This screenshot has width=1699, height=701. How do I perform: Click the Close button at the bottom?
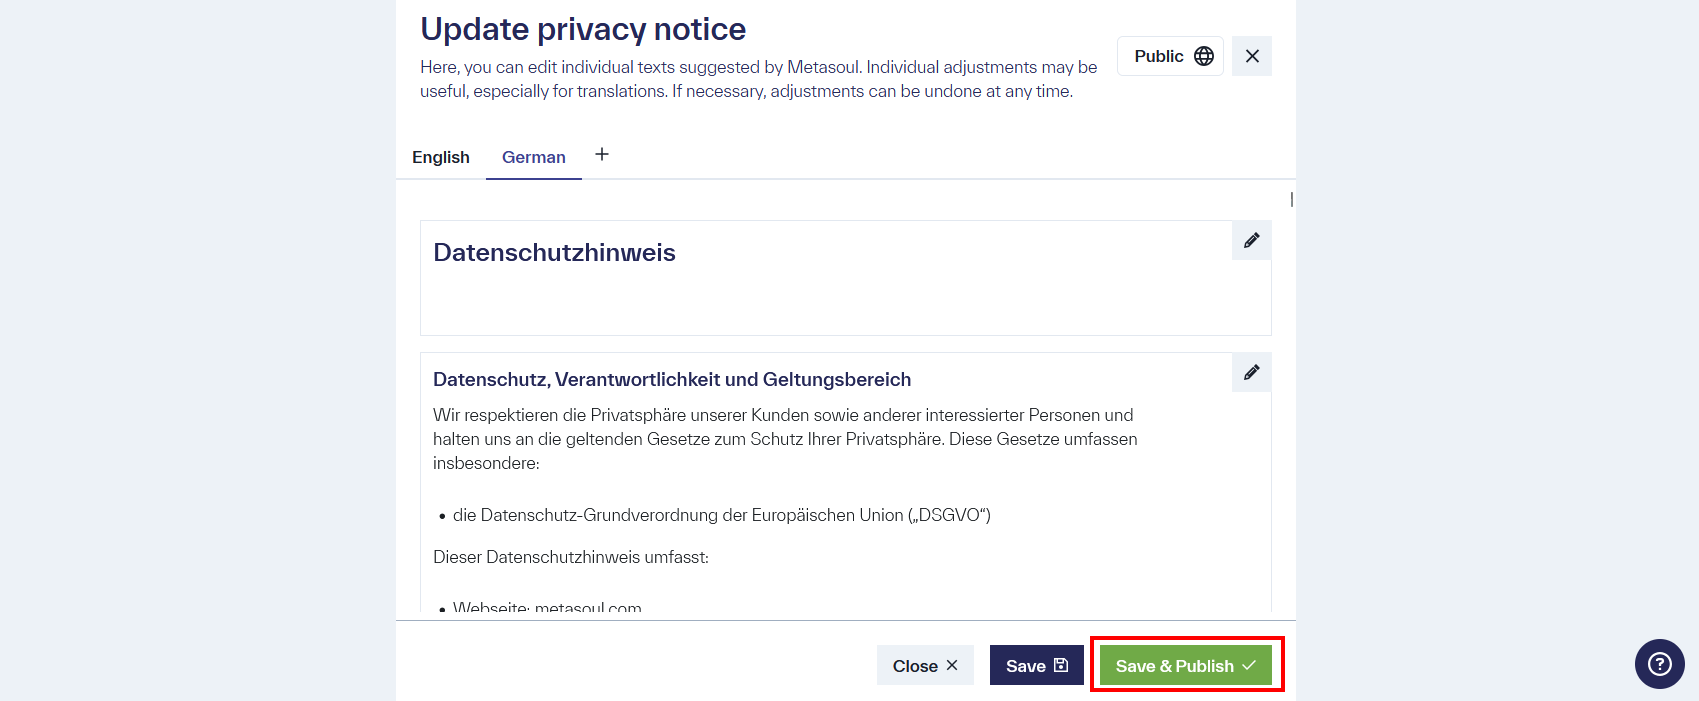coord(925,664)
